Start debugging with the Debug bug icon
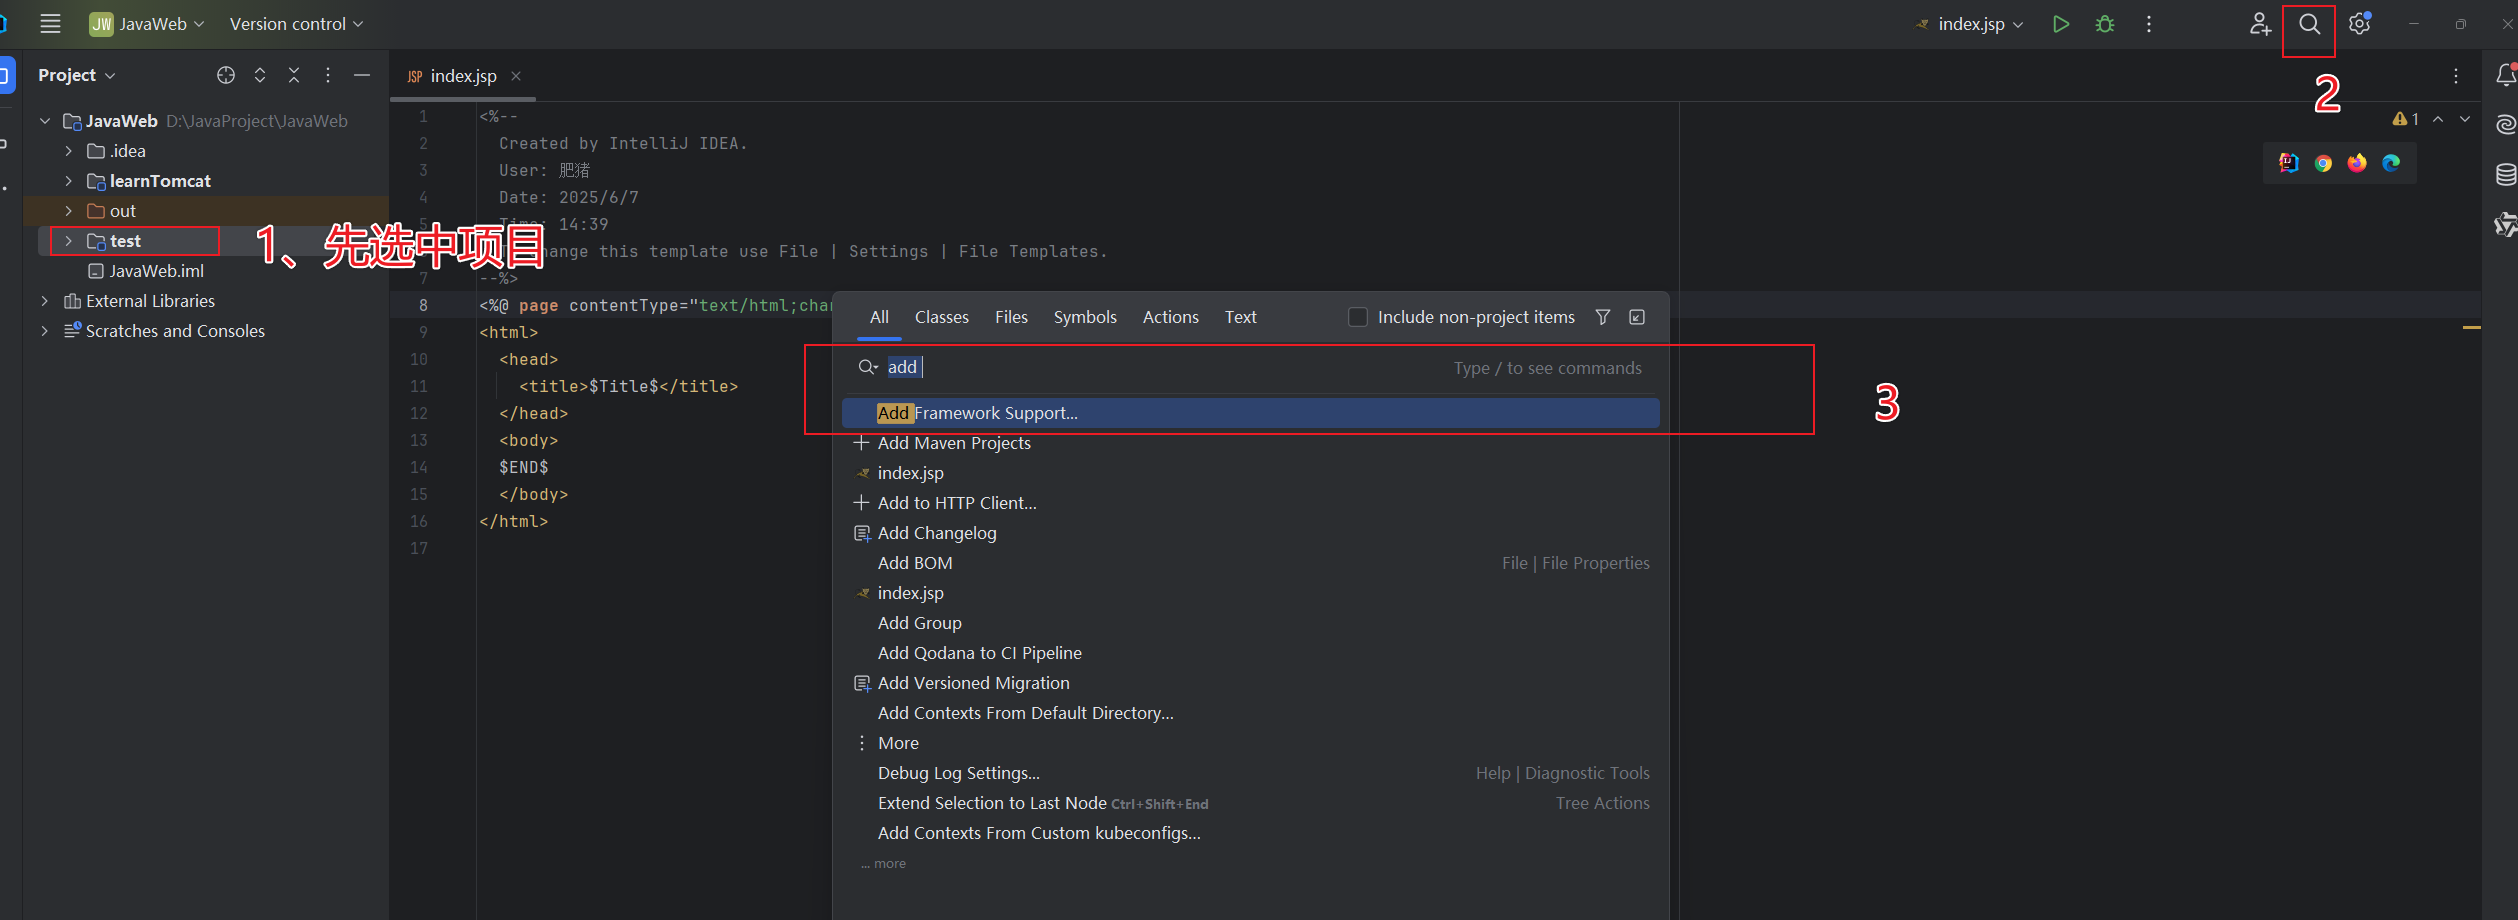2518x920 pixels. [2105, 24]
